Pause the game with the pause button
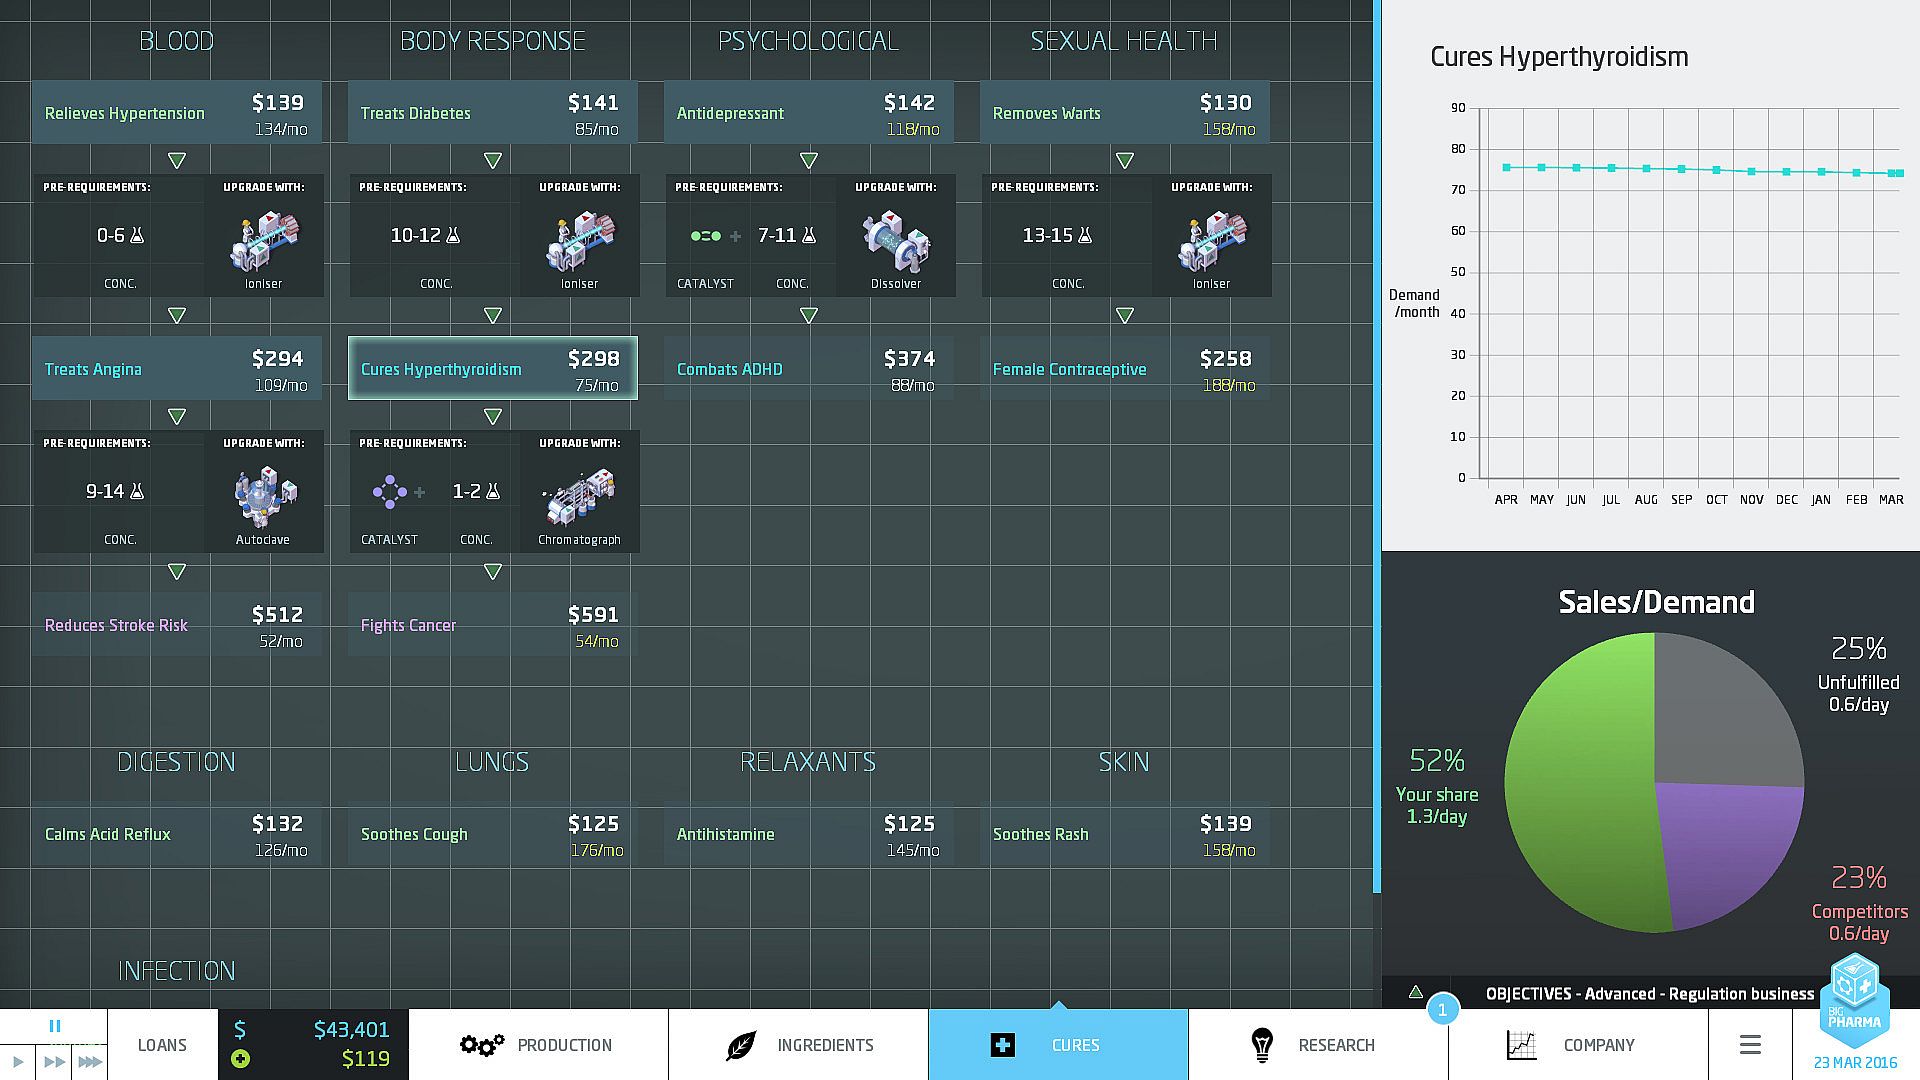The width and height of the screenshot is (1920, 1080). (x=55, y=1026)
